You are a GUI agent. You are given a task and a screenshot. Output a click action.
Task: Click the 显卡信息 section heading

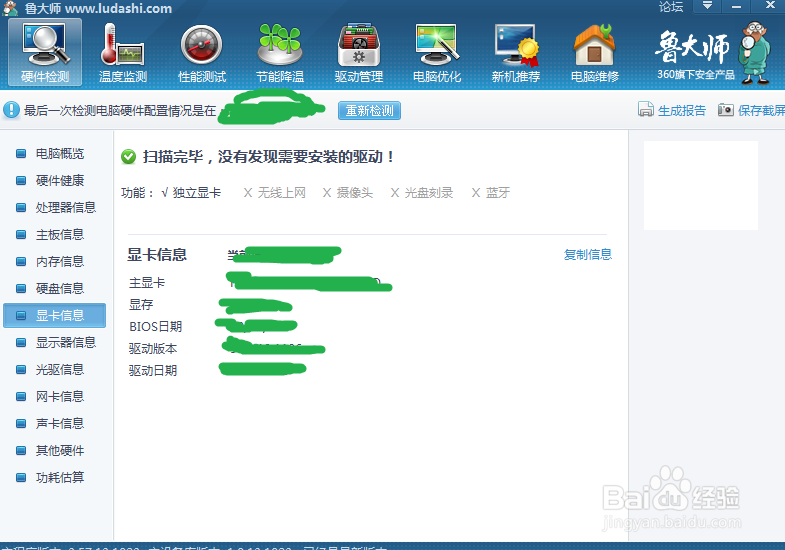coord(157,255)
